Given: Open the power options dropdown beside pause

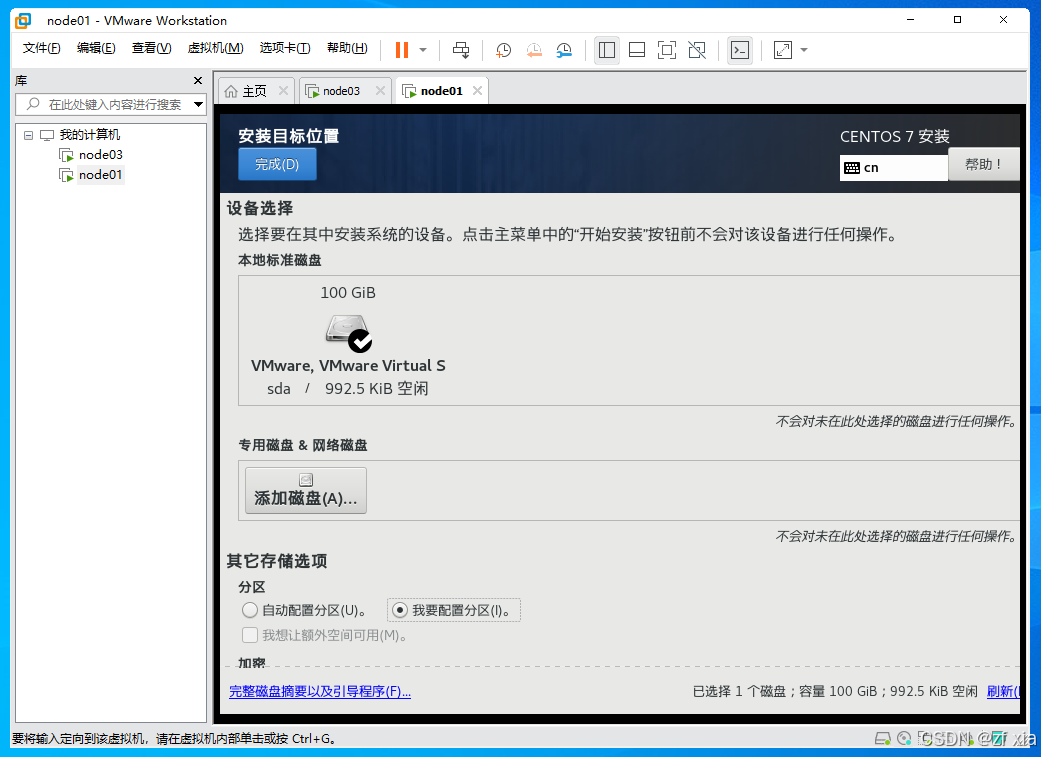Looking at the screenshot, I should 423,50.
